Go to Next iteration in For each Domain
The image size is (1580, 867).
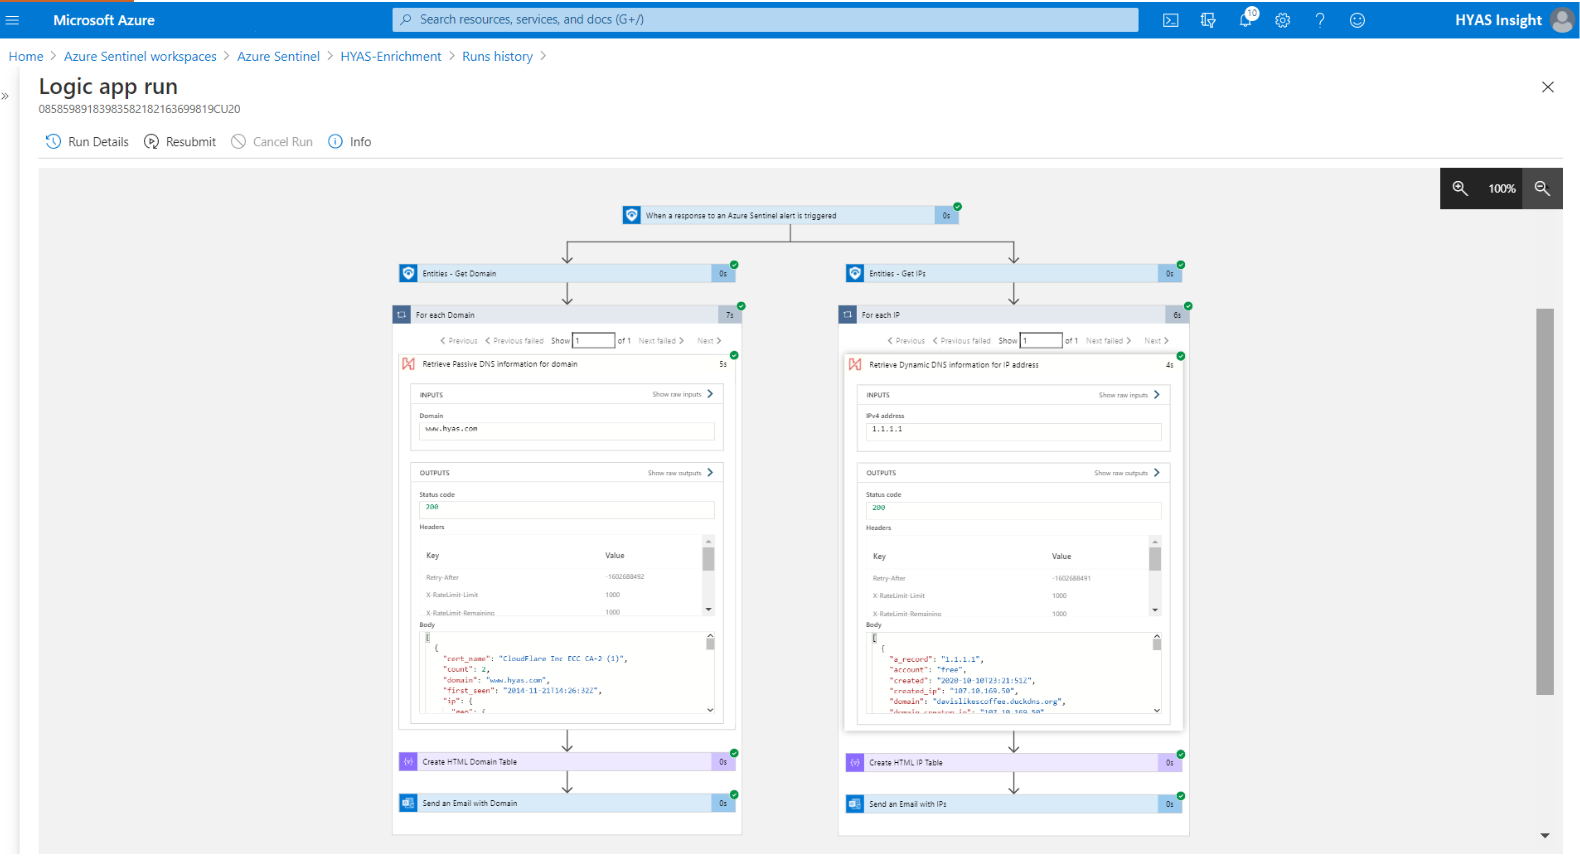click(x=709, y=341)
